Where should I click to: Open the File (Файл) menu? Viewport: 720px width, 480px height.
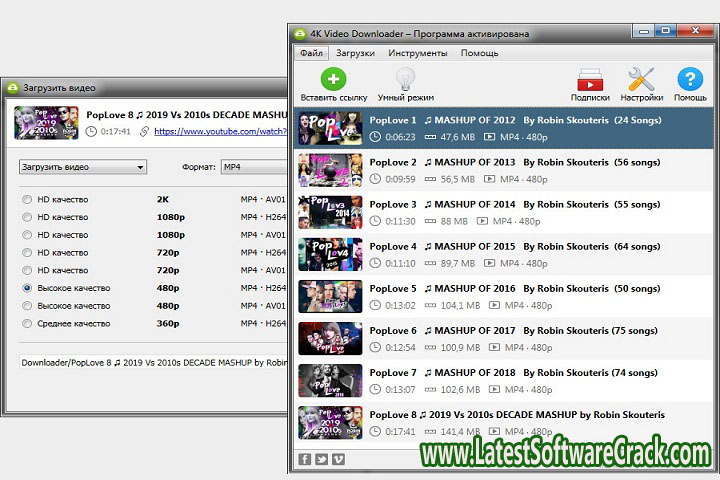pyautogui.click(x=311, y=53)
